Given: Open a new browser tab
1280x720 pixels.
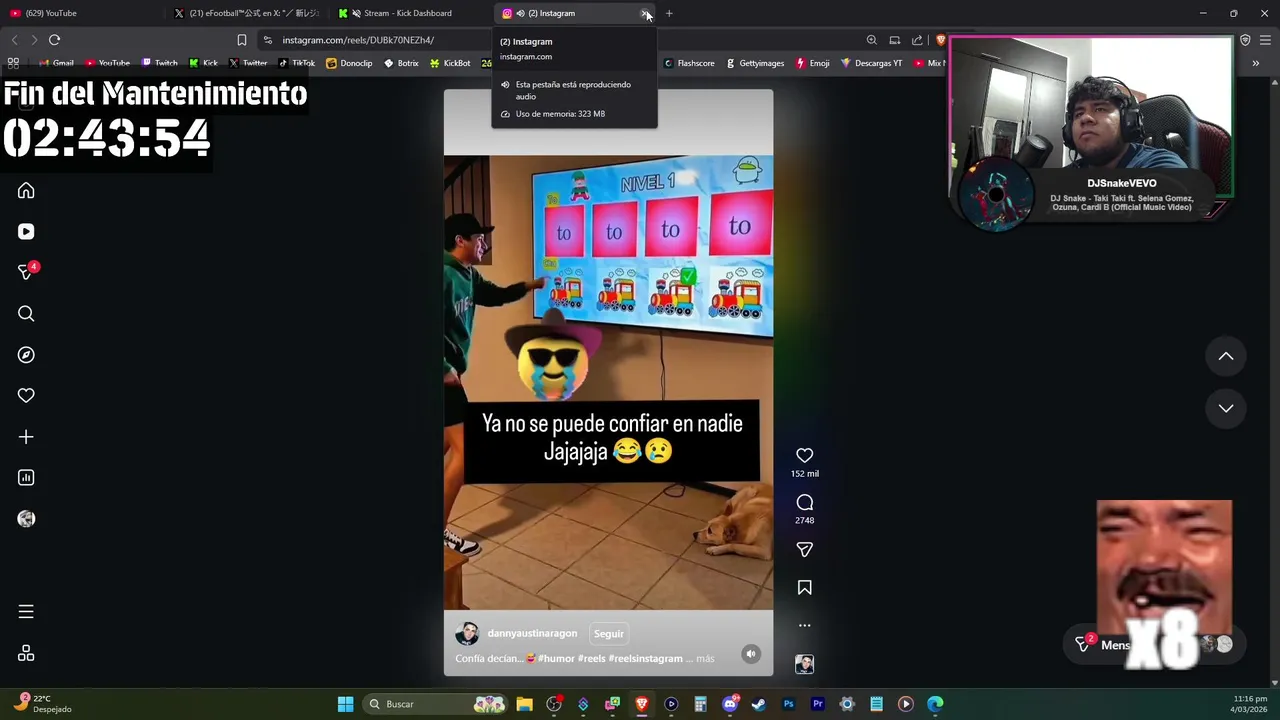Looking at the screenshot, I should click(x=669, y=13).
